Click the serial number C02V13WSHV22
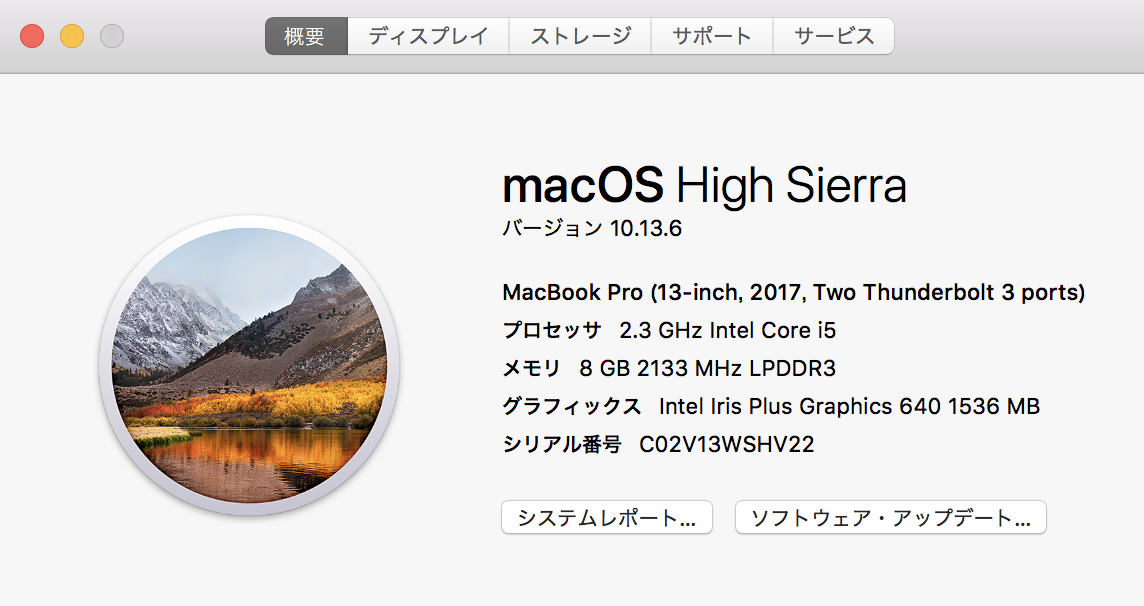The width and height of the screenshot is (1144, 606). point(727,444)
